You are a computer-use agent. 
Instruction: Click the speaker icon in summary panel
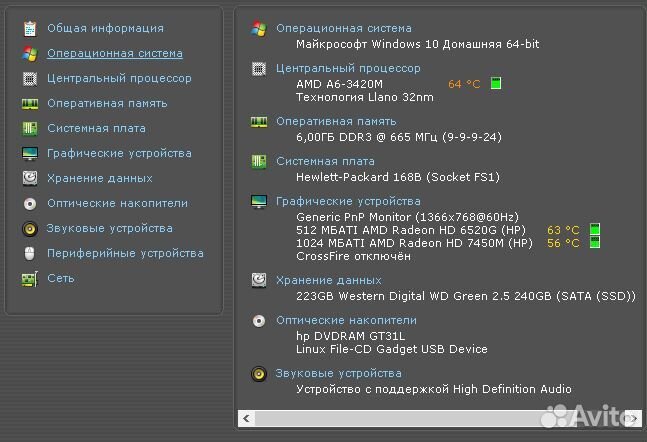click(x=259, y=373)
